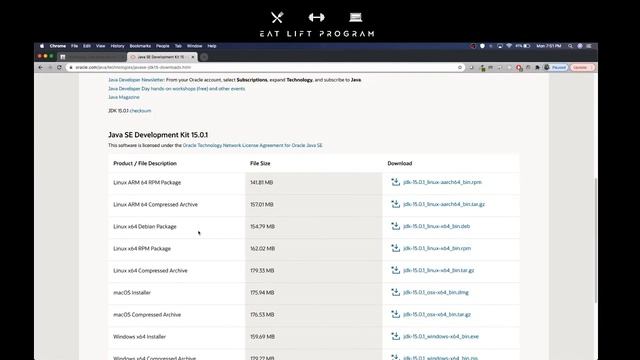The image size is (640, 360).
Task: Download jdk-15.0.1_linux-aarch64_bin.tar.gz link
Action: (x=444, y=204)
